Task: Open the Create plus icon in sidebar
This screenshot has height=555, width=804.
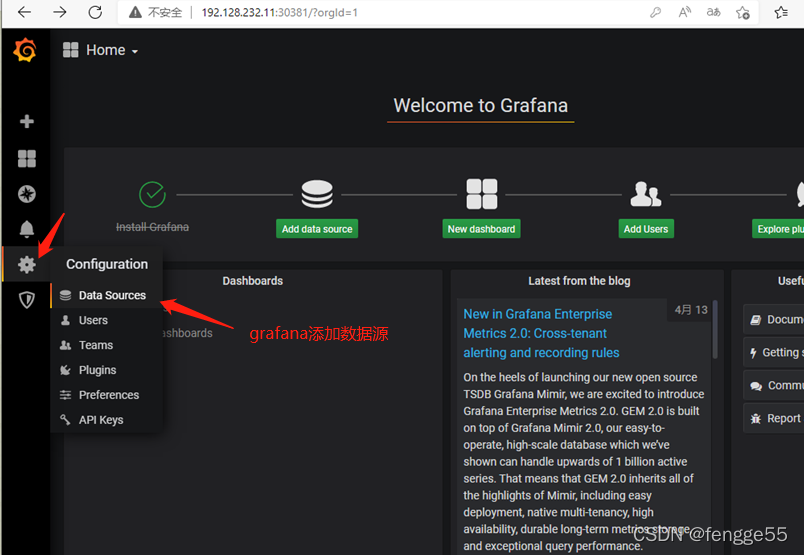Action: pos(27,122)
